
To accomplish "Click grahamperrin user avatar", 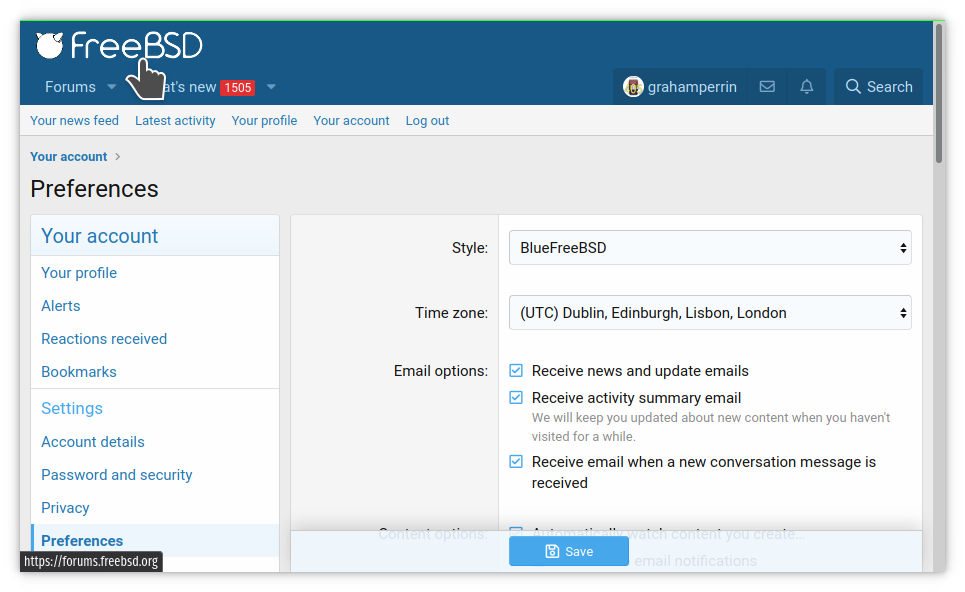I will [x=633, y=87].
